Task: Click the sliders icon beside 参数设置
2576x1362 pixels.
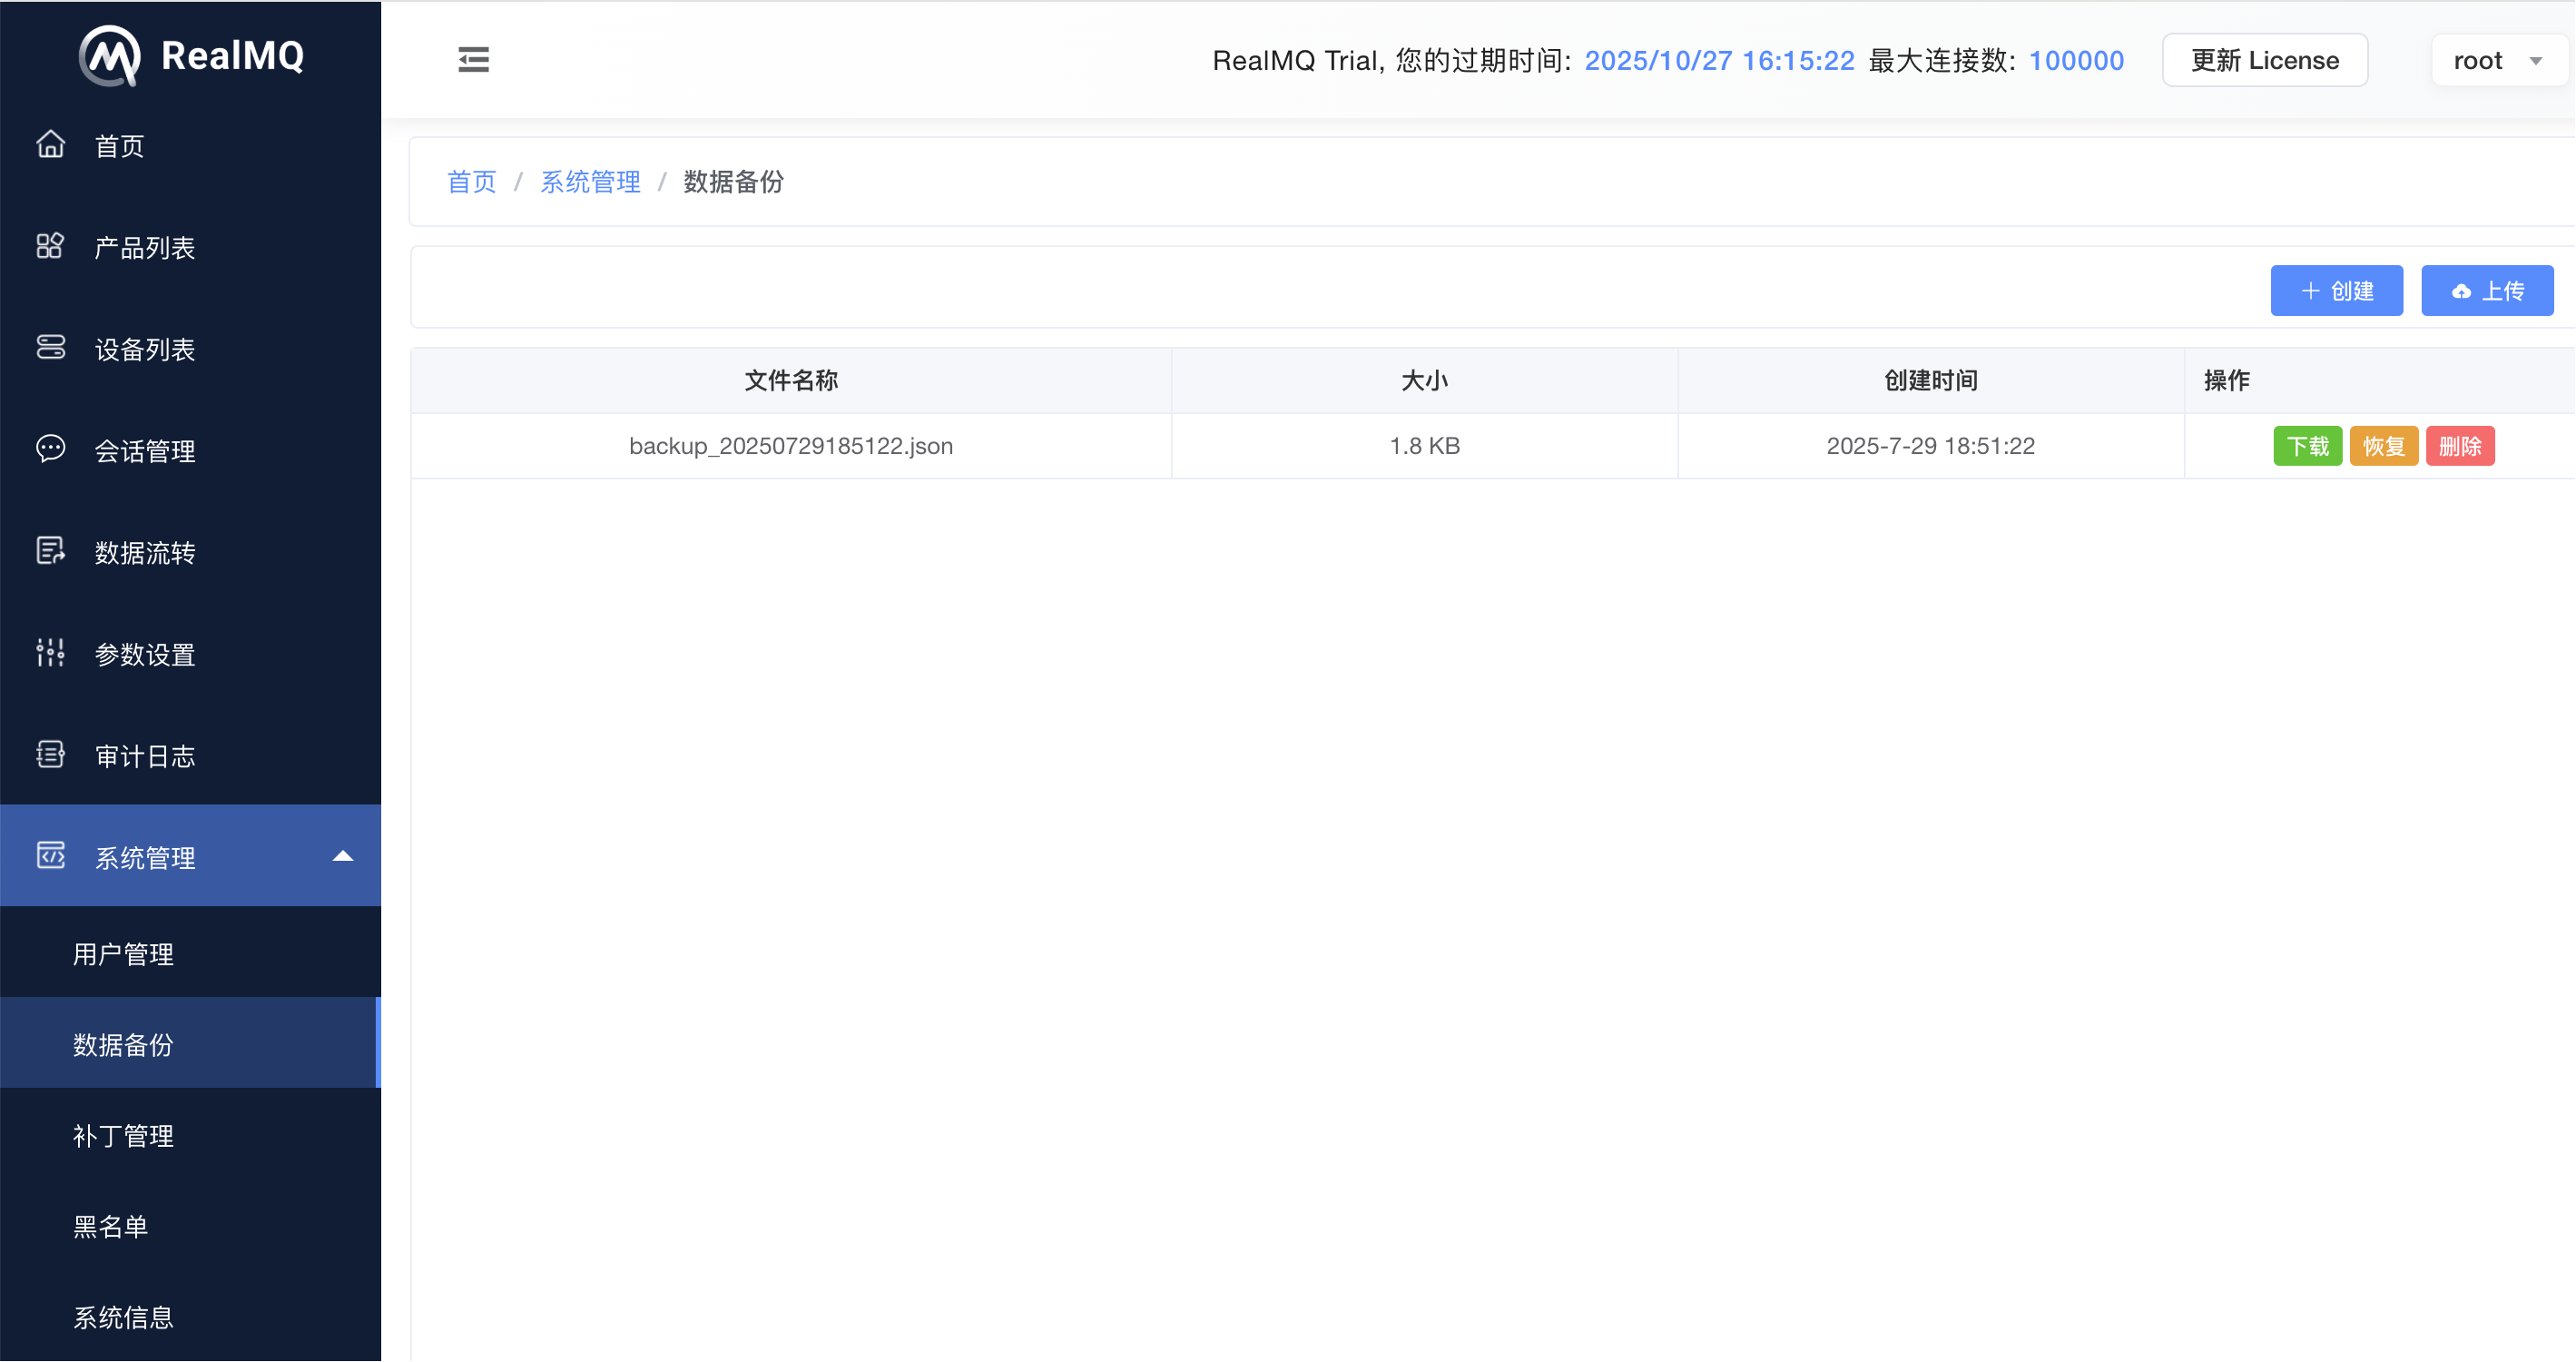Action: coord(51,653)
